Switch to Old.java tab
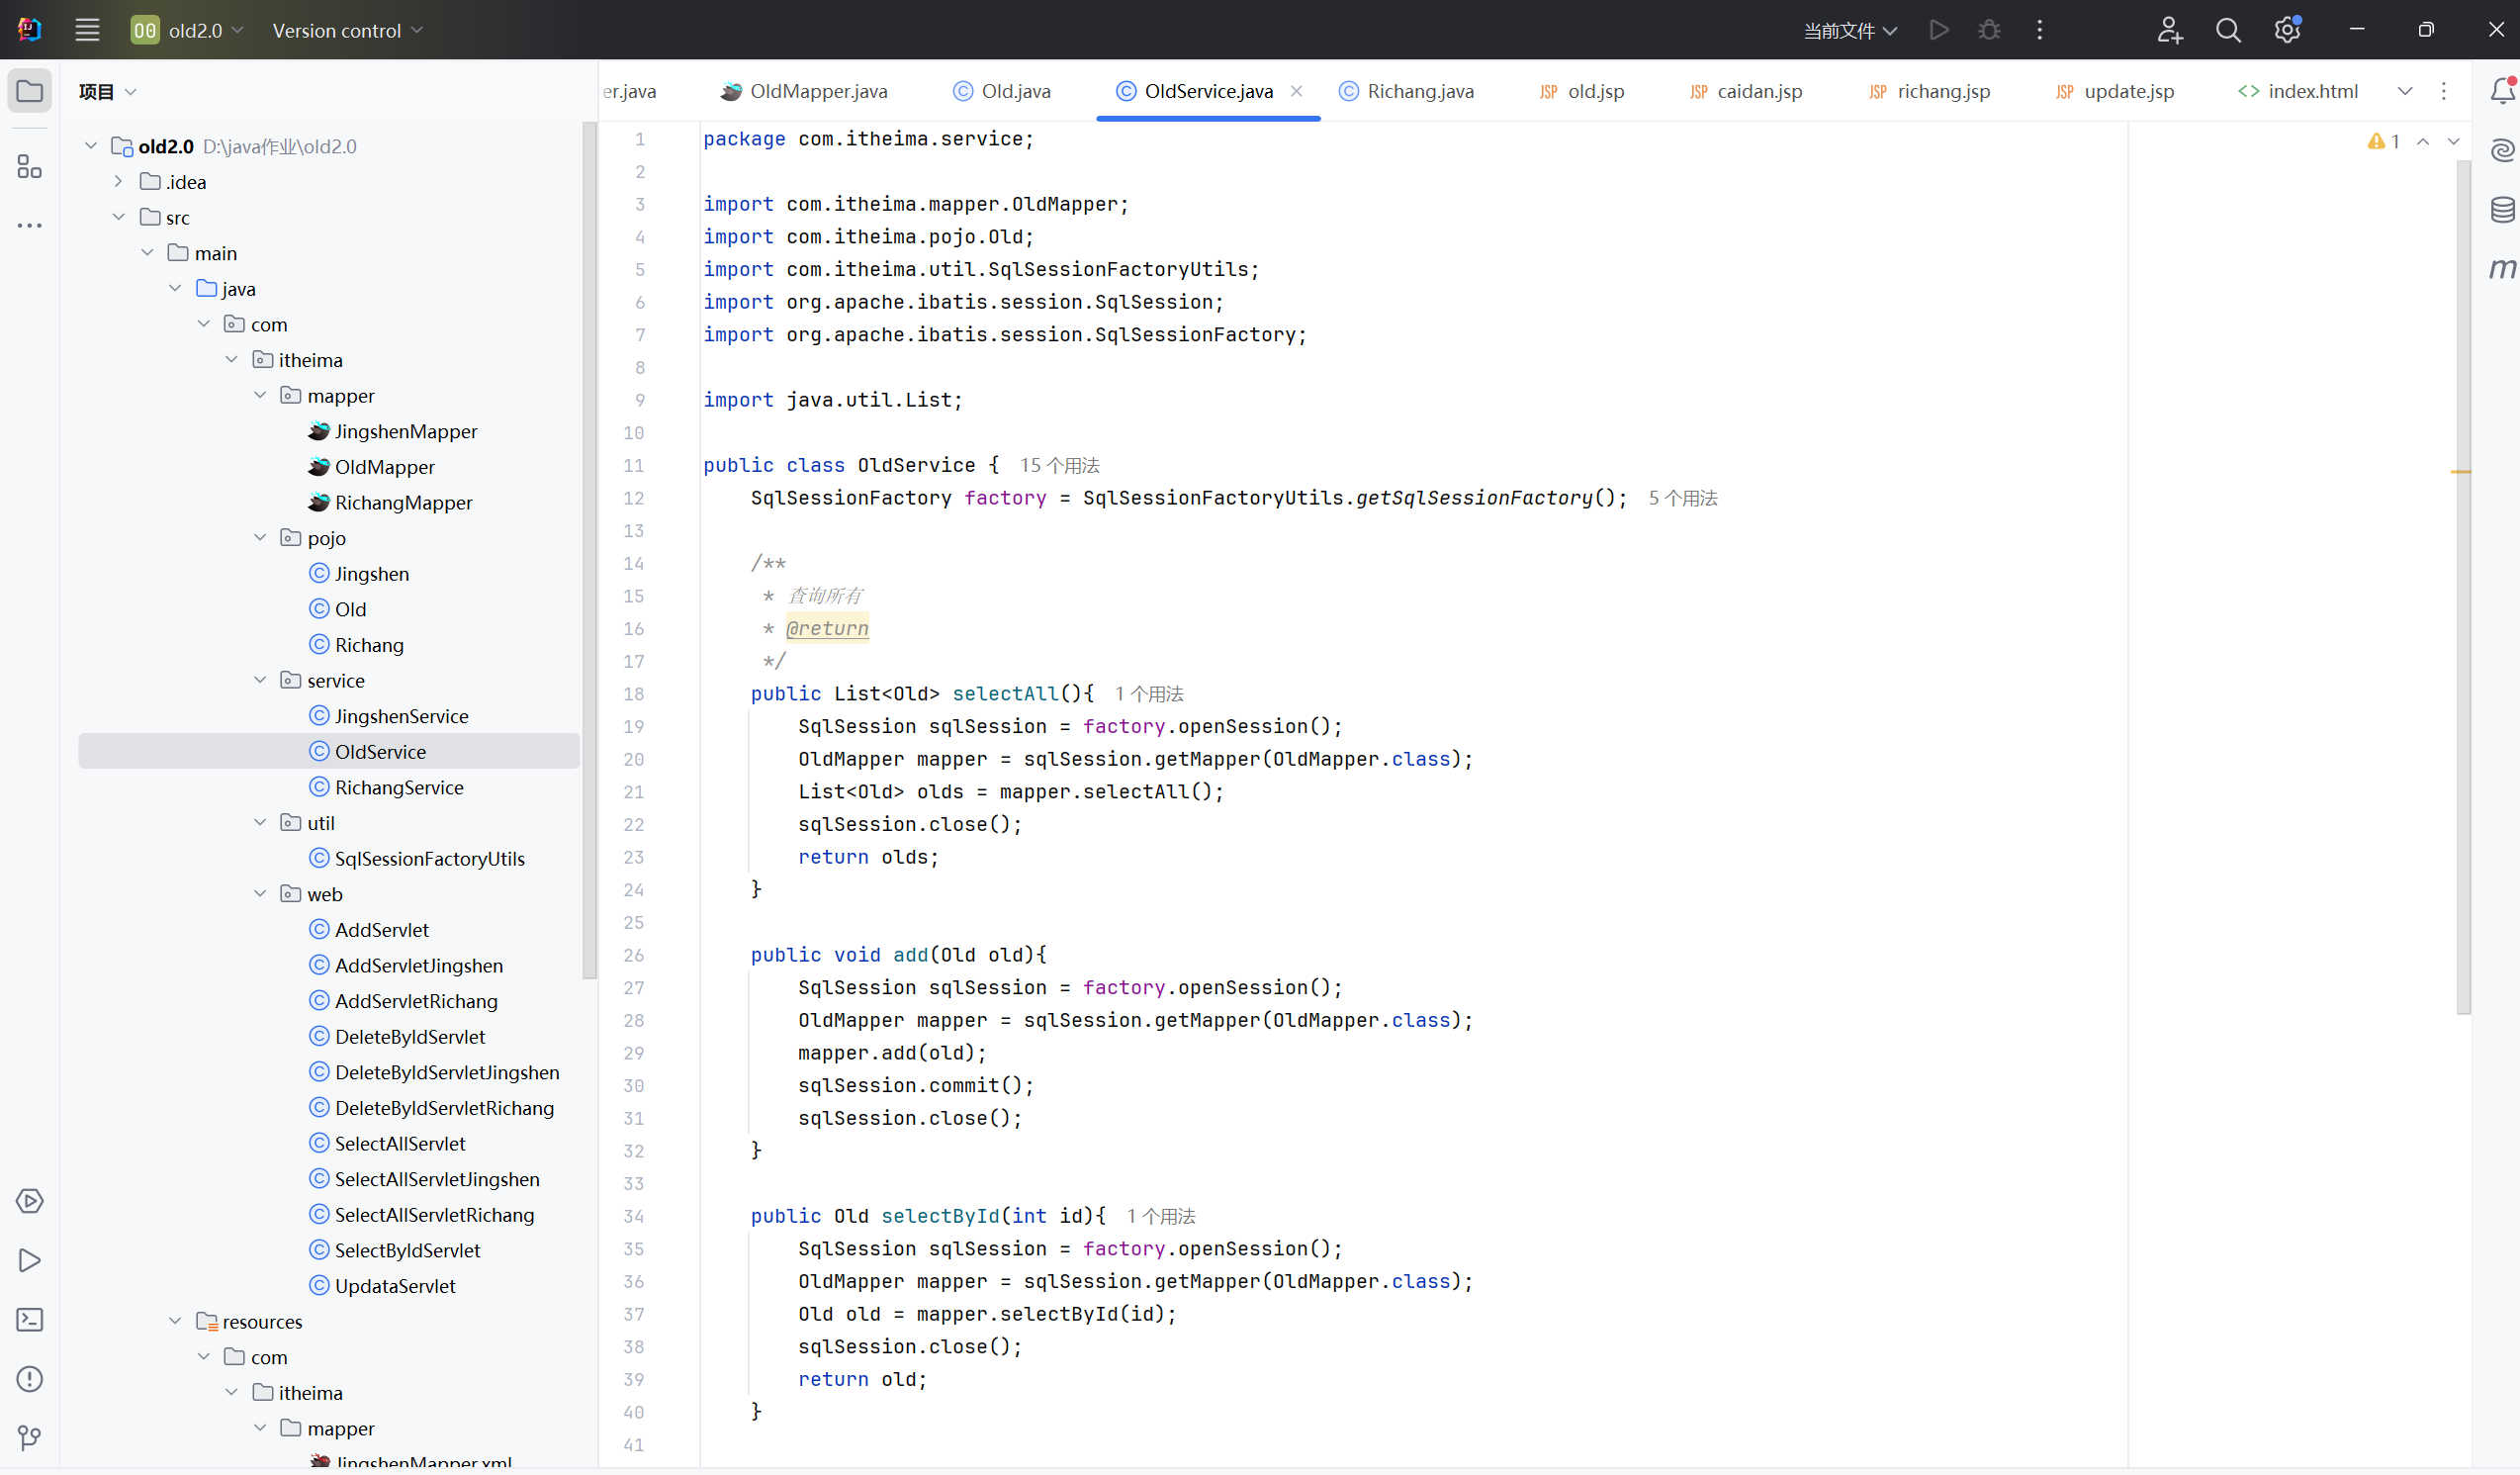The width and height of the screenshot is (2520, 1475). click(x=1002, y=91)
